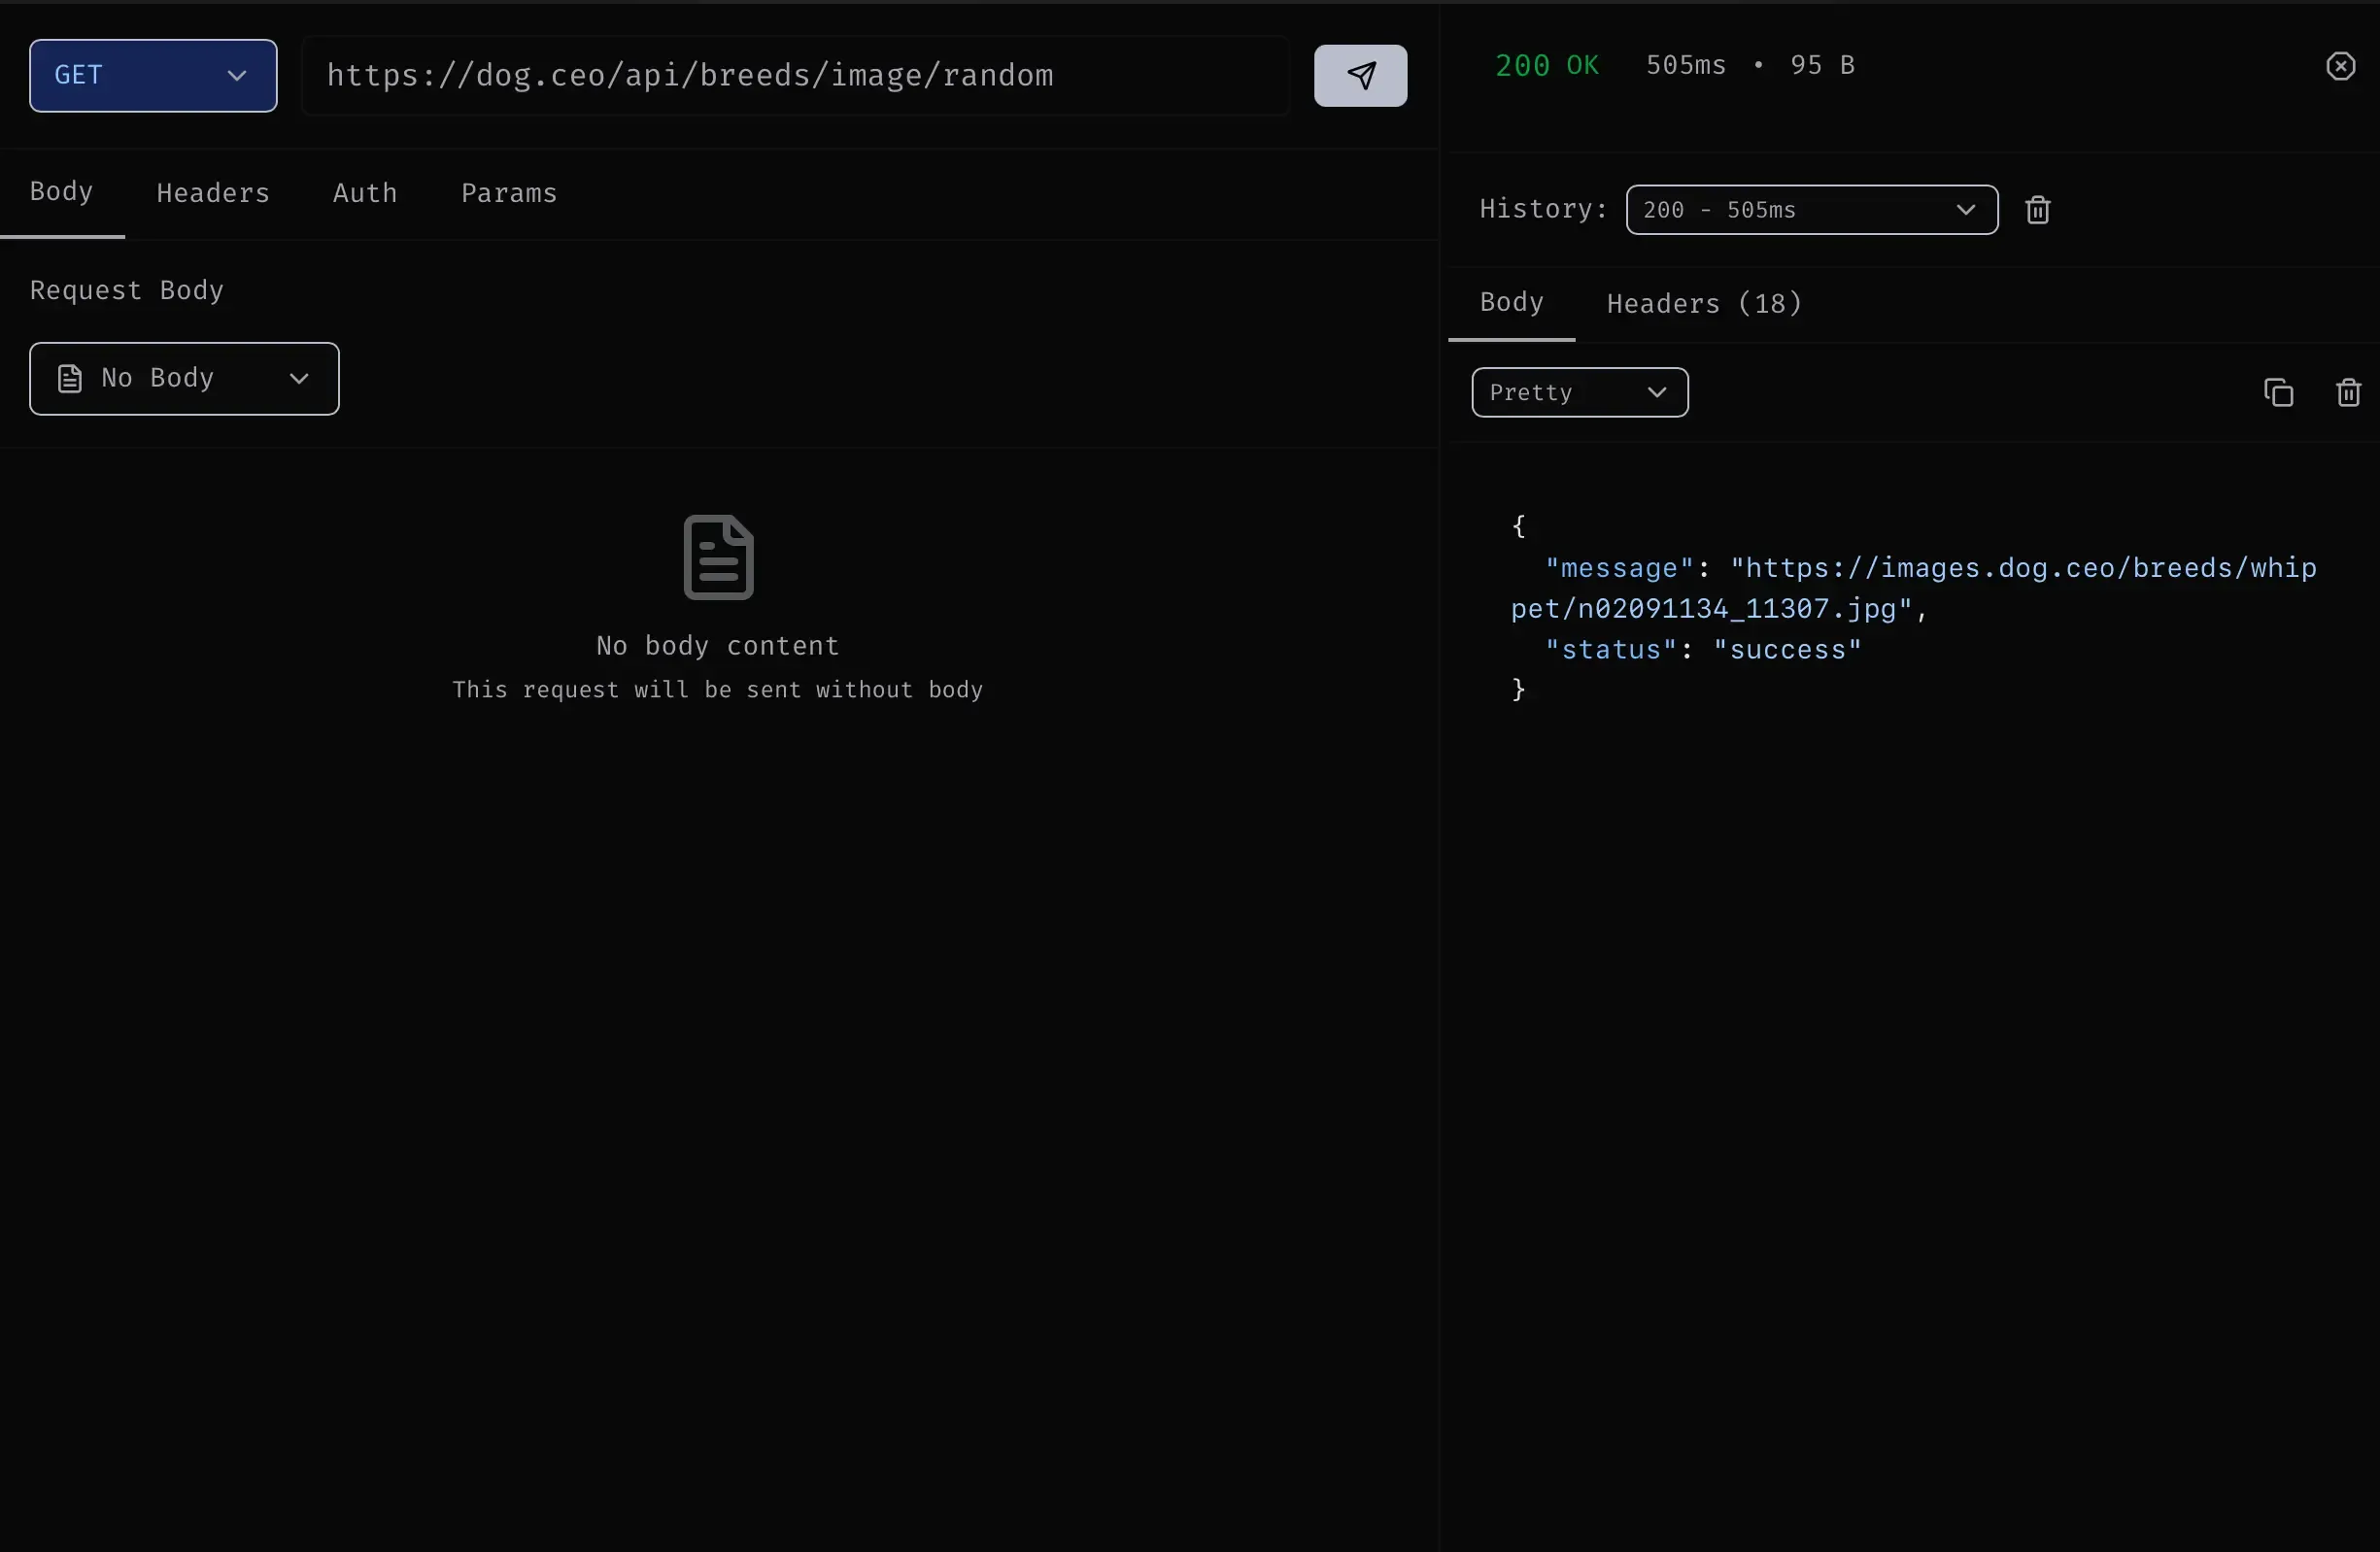
Task: Select the response Body tab
Action: pyautogui.click(x=1511, y=302)
